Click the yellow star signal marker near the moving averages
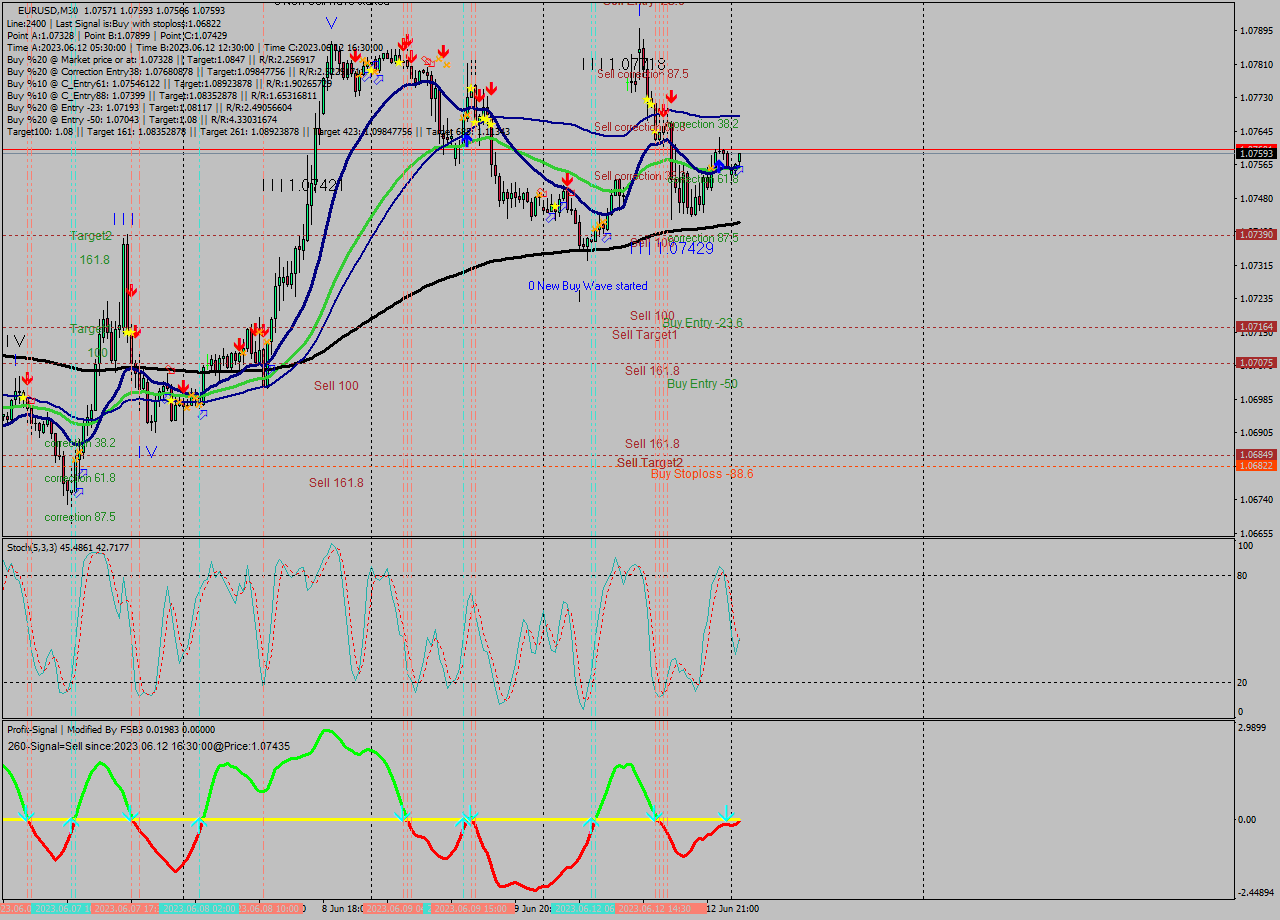The image size is (1280, 920). (x=483, y=119)
